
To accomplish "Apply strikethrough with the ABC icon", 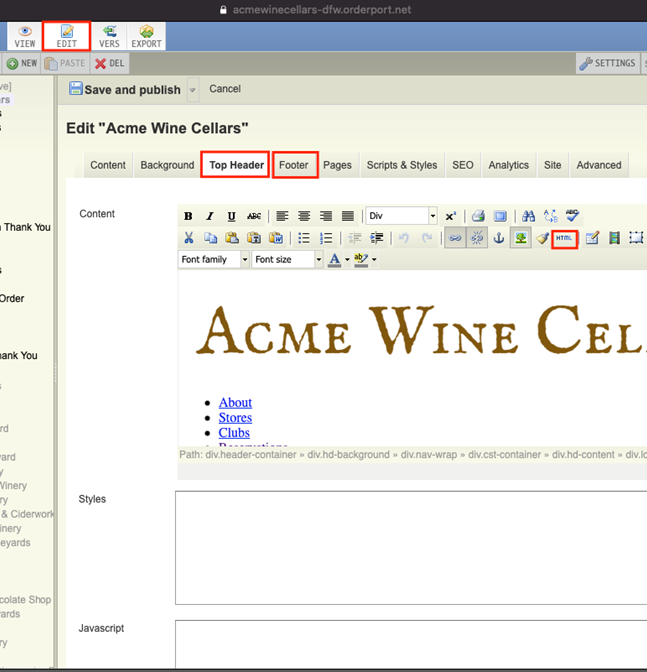I will [254, 216].
